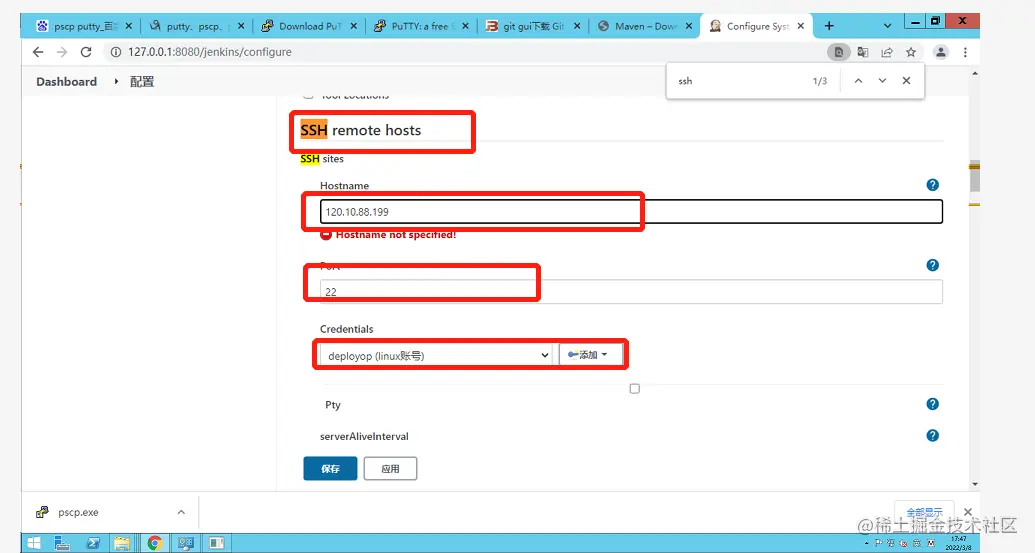Launch Server Manager from taskbar
The width and height of the screenshot is (1035, 553).
pyautogui.click(x=63, y=543)
